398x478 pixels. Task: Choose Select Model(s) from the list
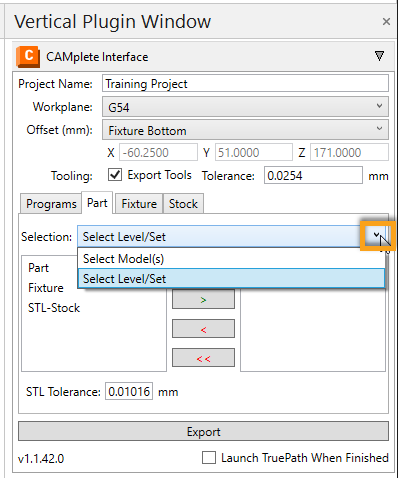coord(231,259)
